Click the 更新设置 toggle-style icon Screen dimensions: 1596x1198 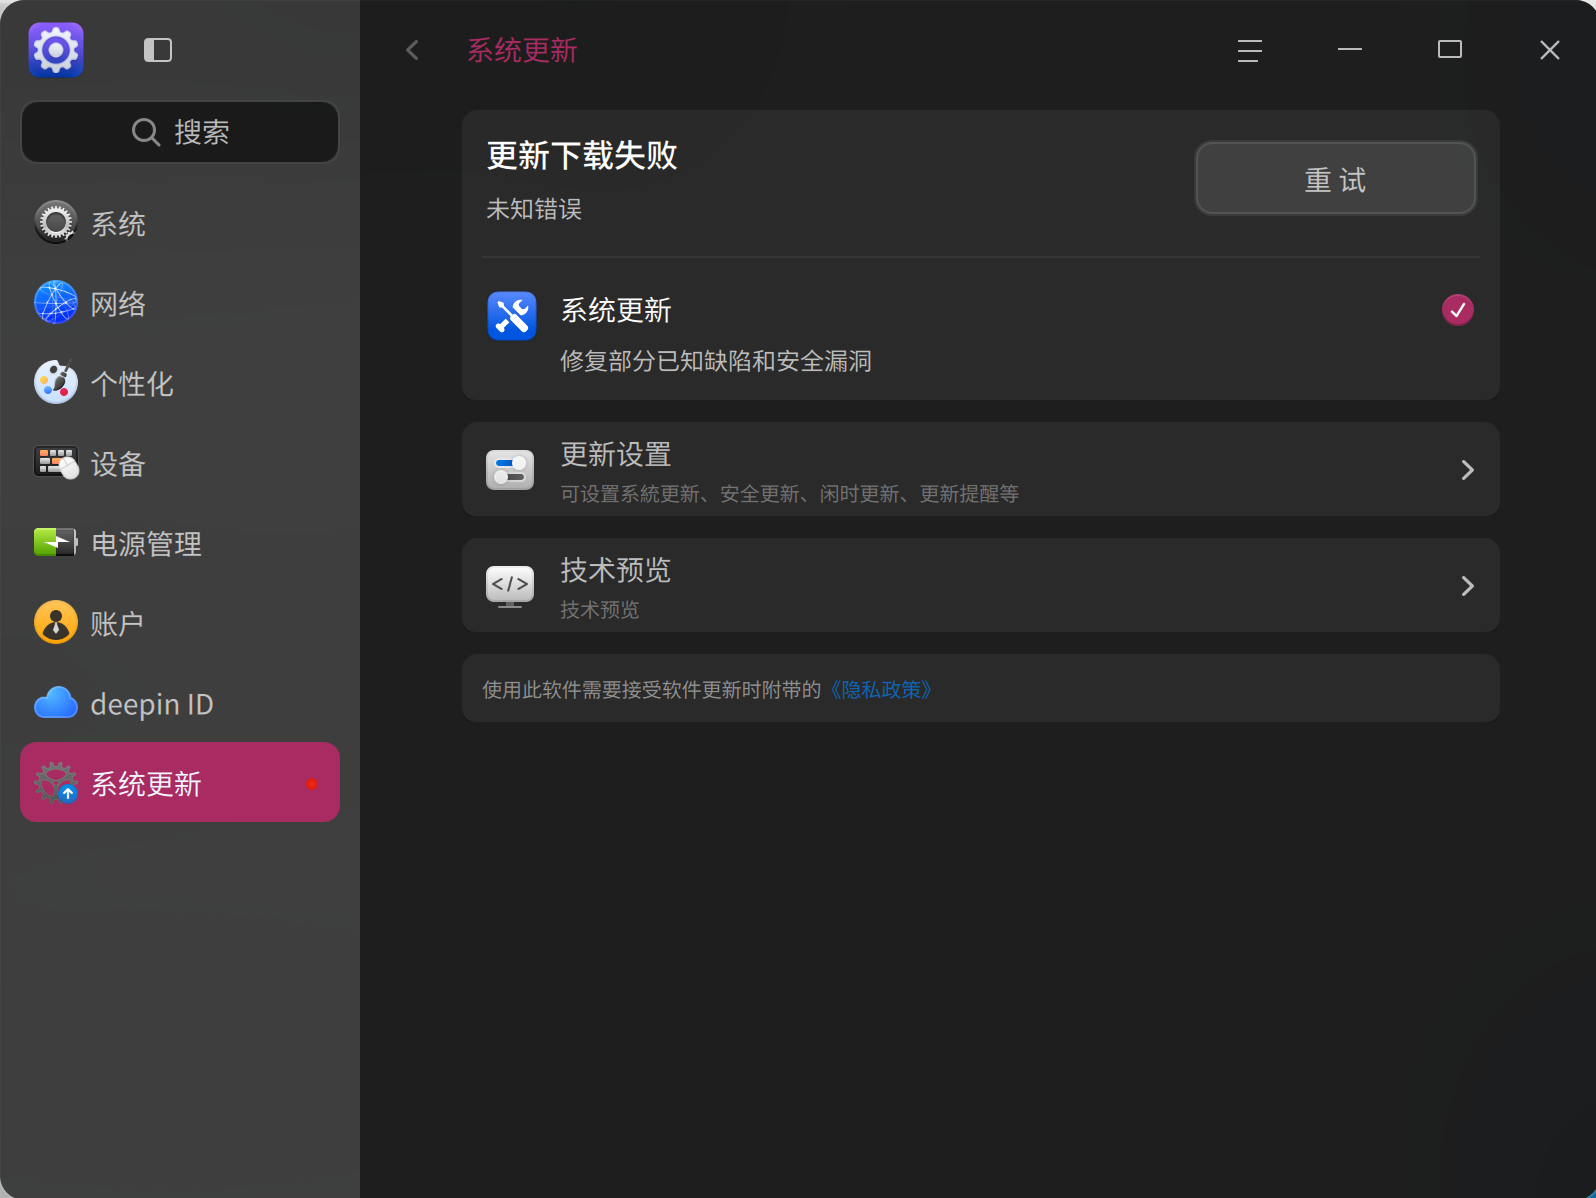tap(510, 469)
